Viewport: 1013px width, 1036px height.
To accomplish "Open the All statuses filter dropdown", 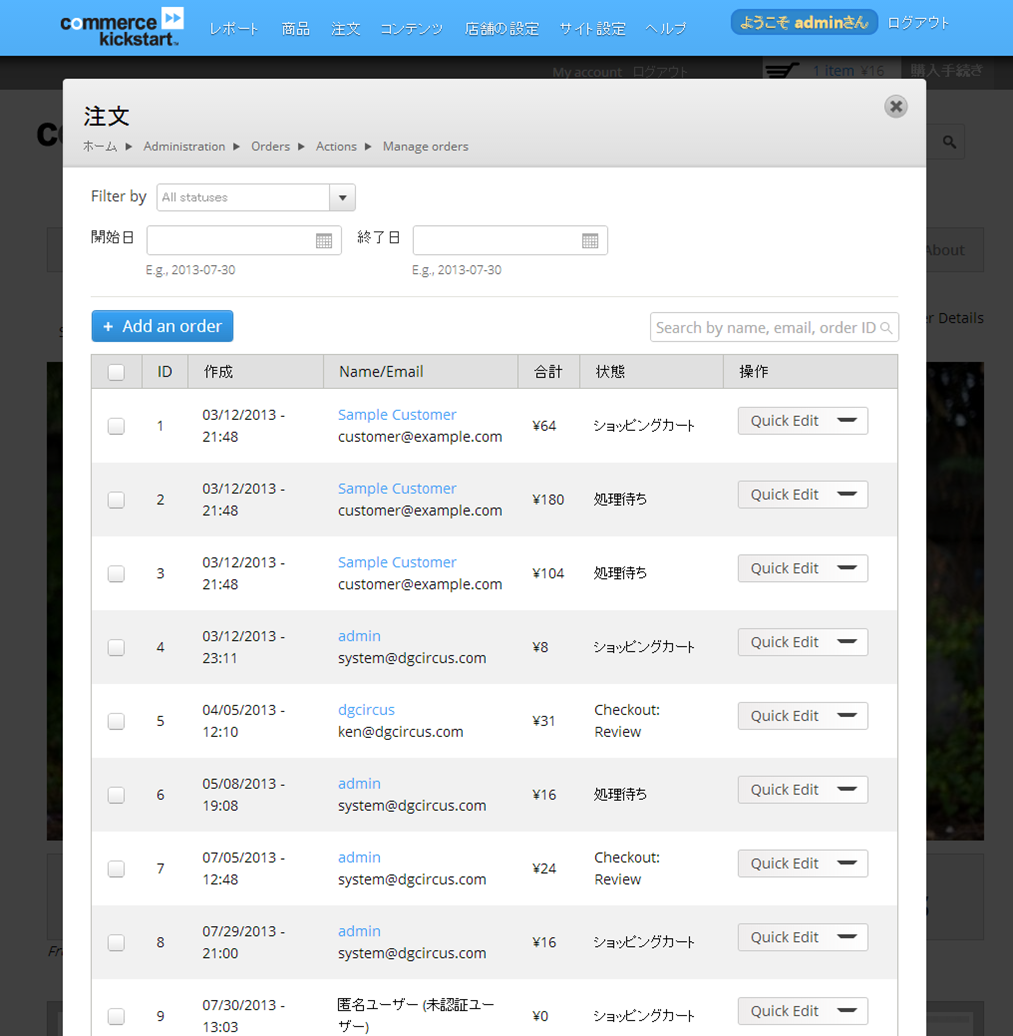I will coord(341,197).
